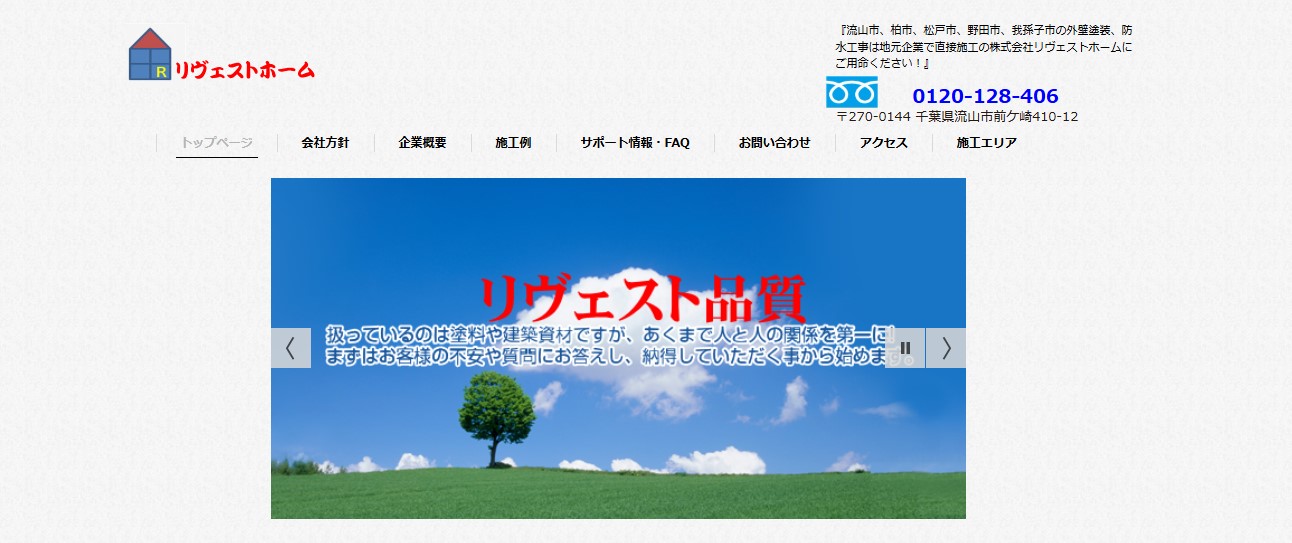The height and width of the screenshot is (543, 1292).
Task: Click the house-shaped Rivest Home logo icon
Action: coord(150,55)
